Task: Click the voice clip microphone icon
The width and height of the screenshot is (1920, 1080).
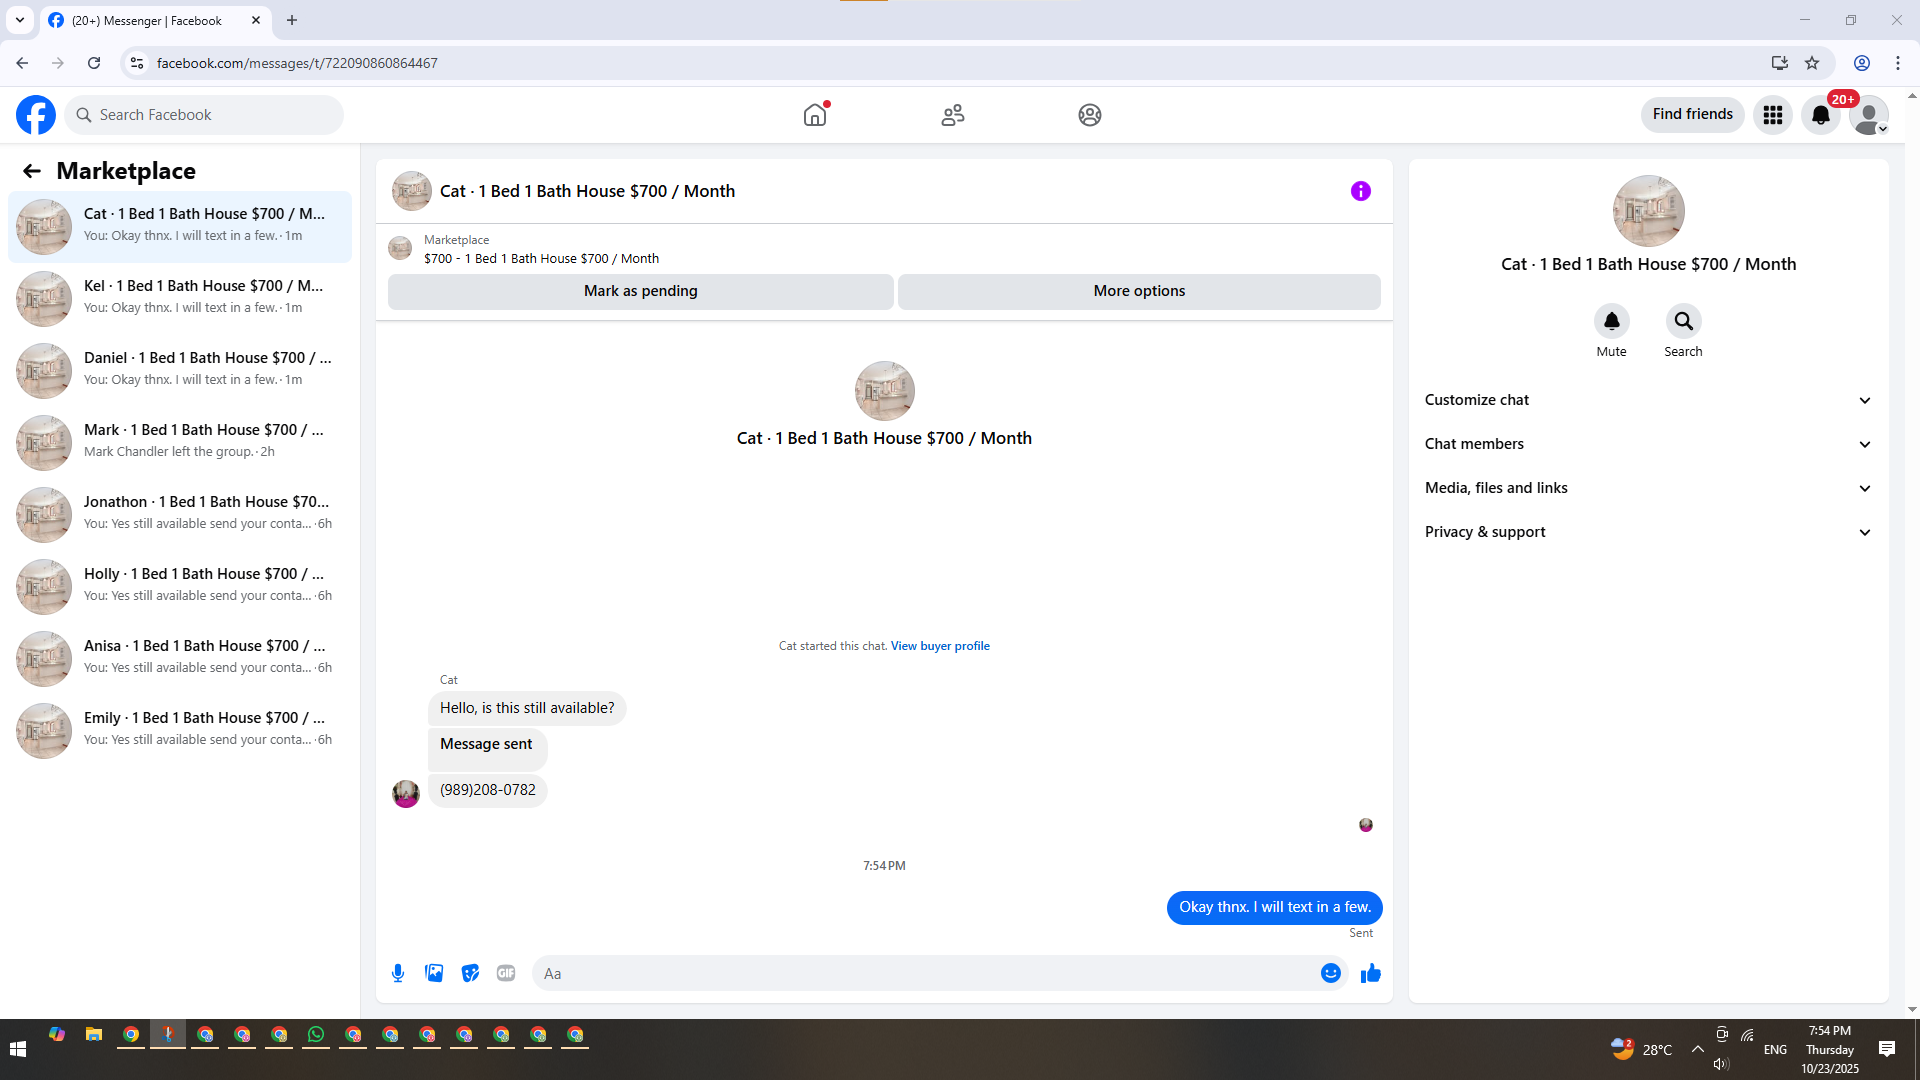Action: coord(398,973)
